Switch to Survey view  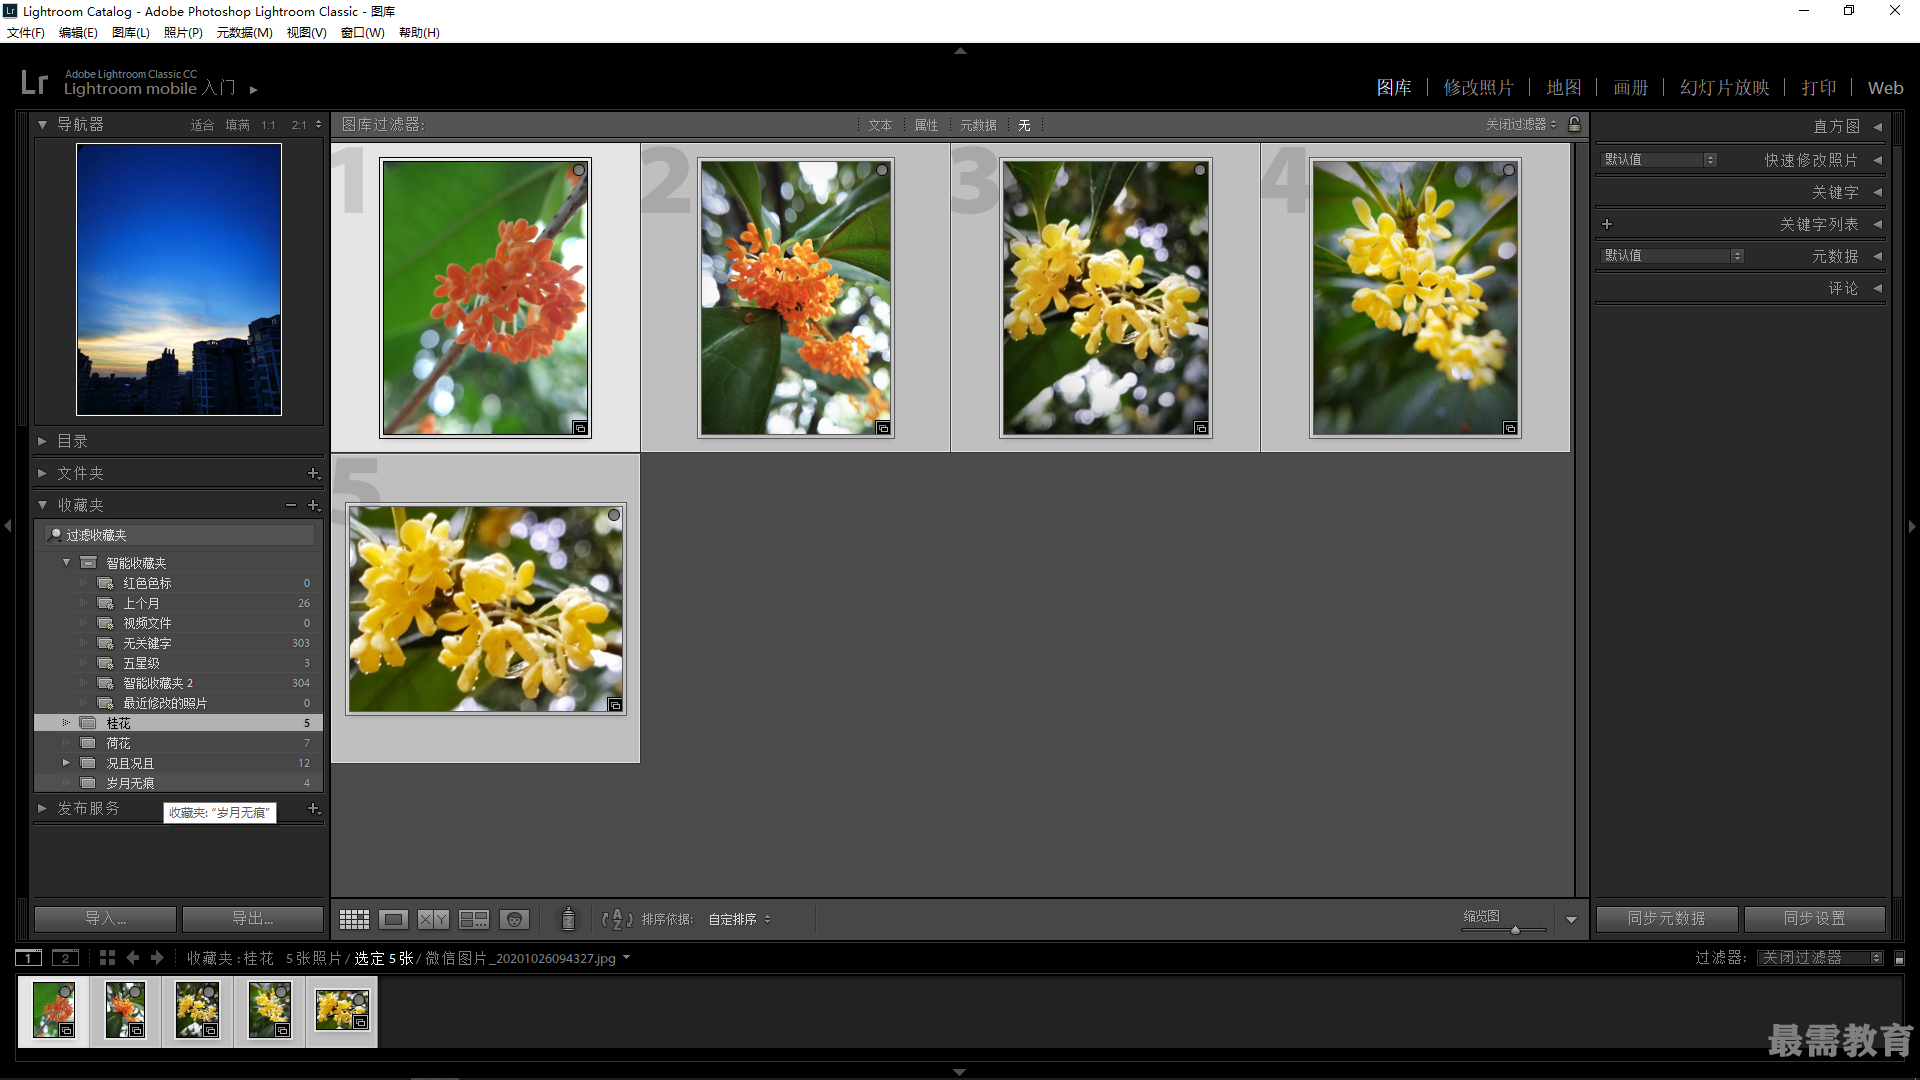(474, 919)
